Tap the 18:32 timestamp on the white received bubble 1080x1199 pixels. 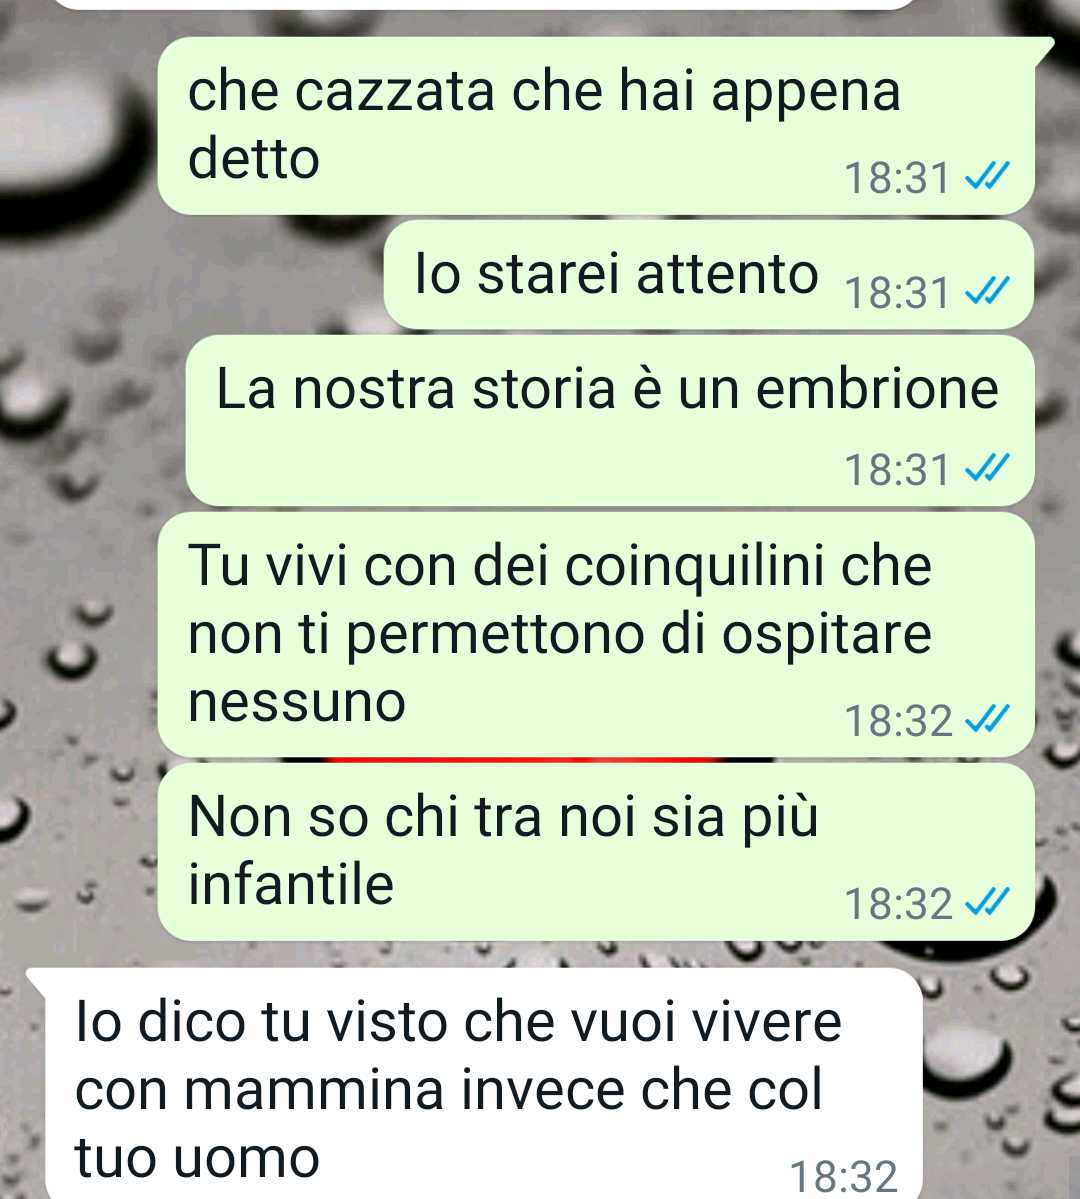843,1178
